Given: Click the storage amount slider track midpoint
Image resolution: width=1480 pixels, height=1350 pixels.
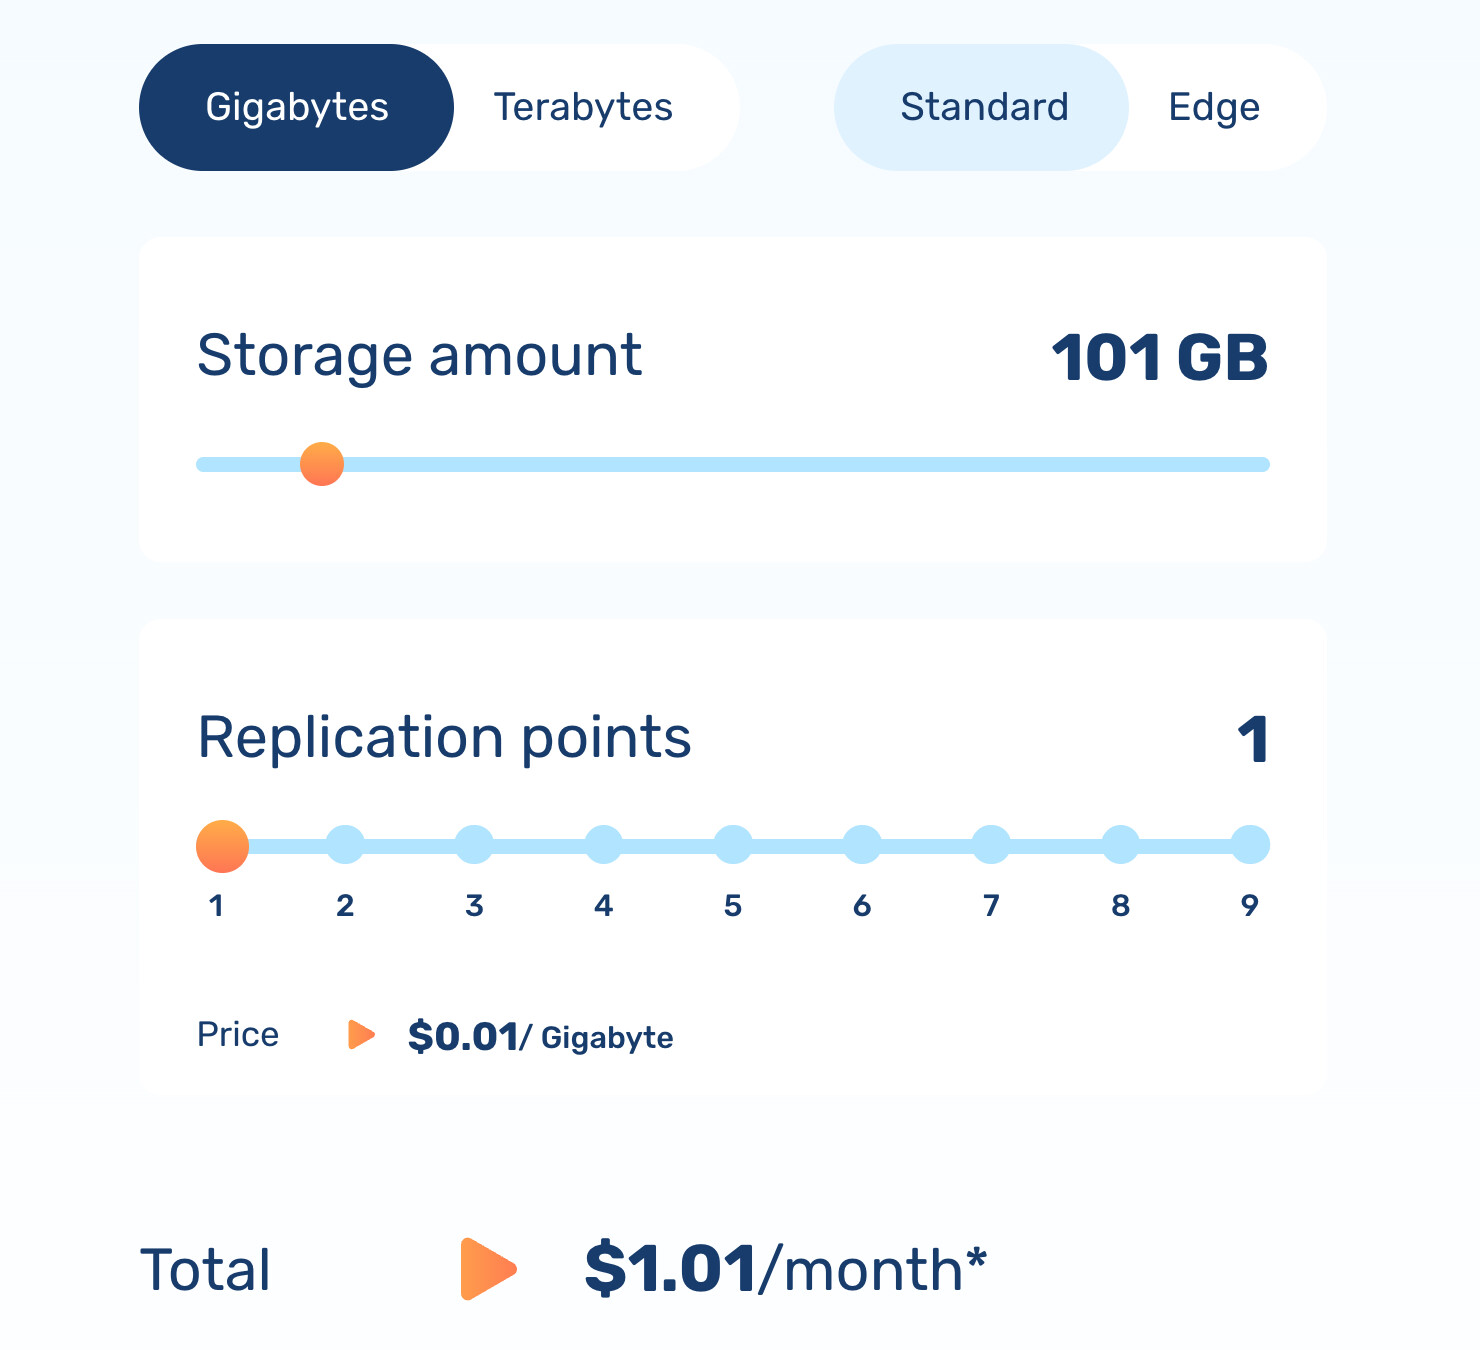Looking at the screenshot, I should tap(733, 464).
